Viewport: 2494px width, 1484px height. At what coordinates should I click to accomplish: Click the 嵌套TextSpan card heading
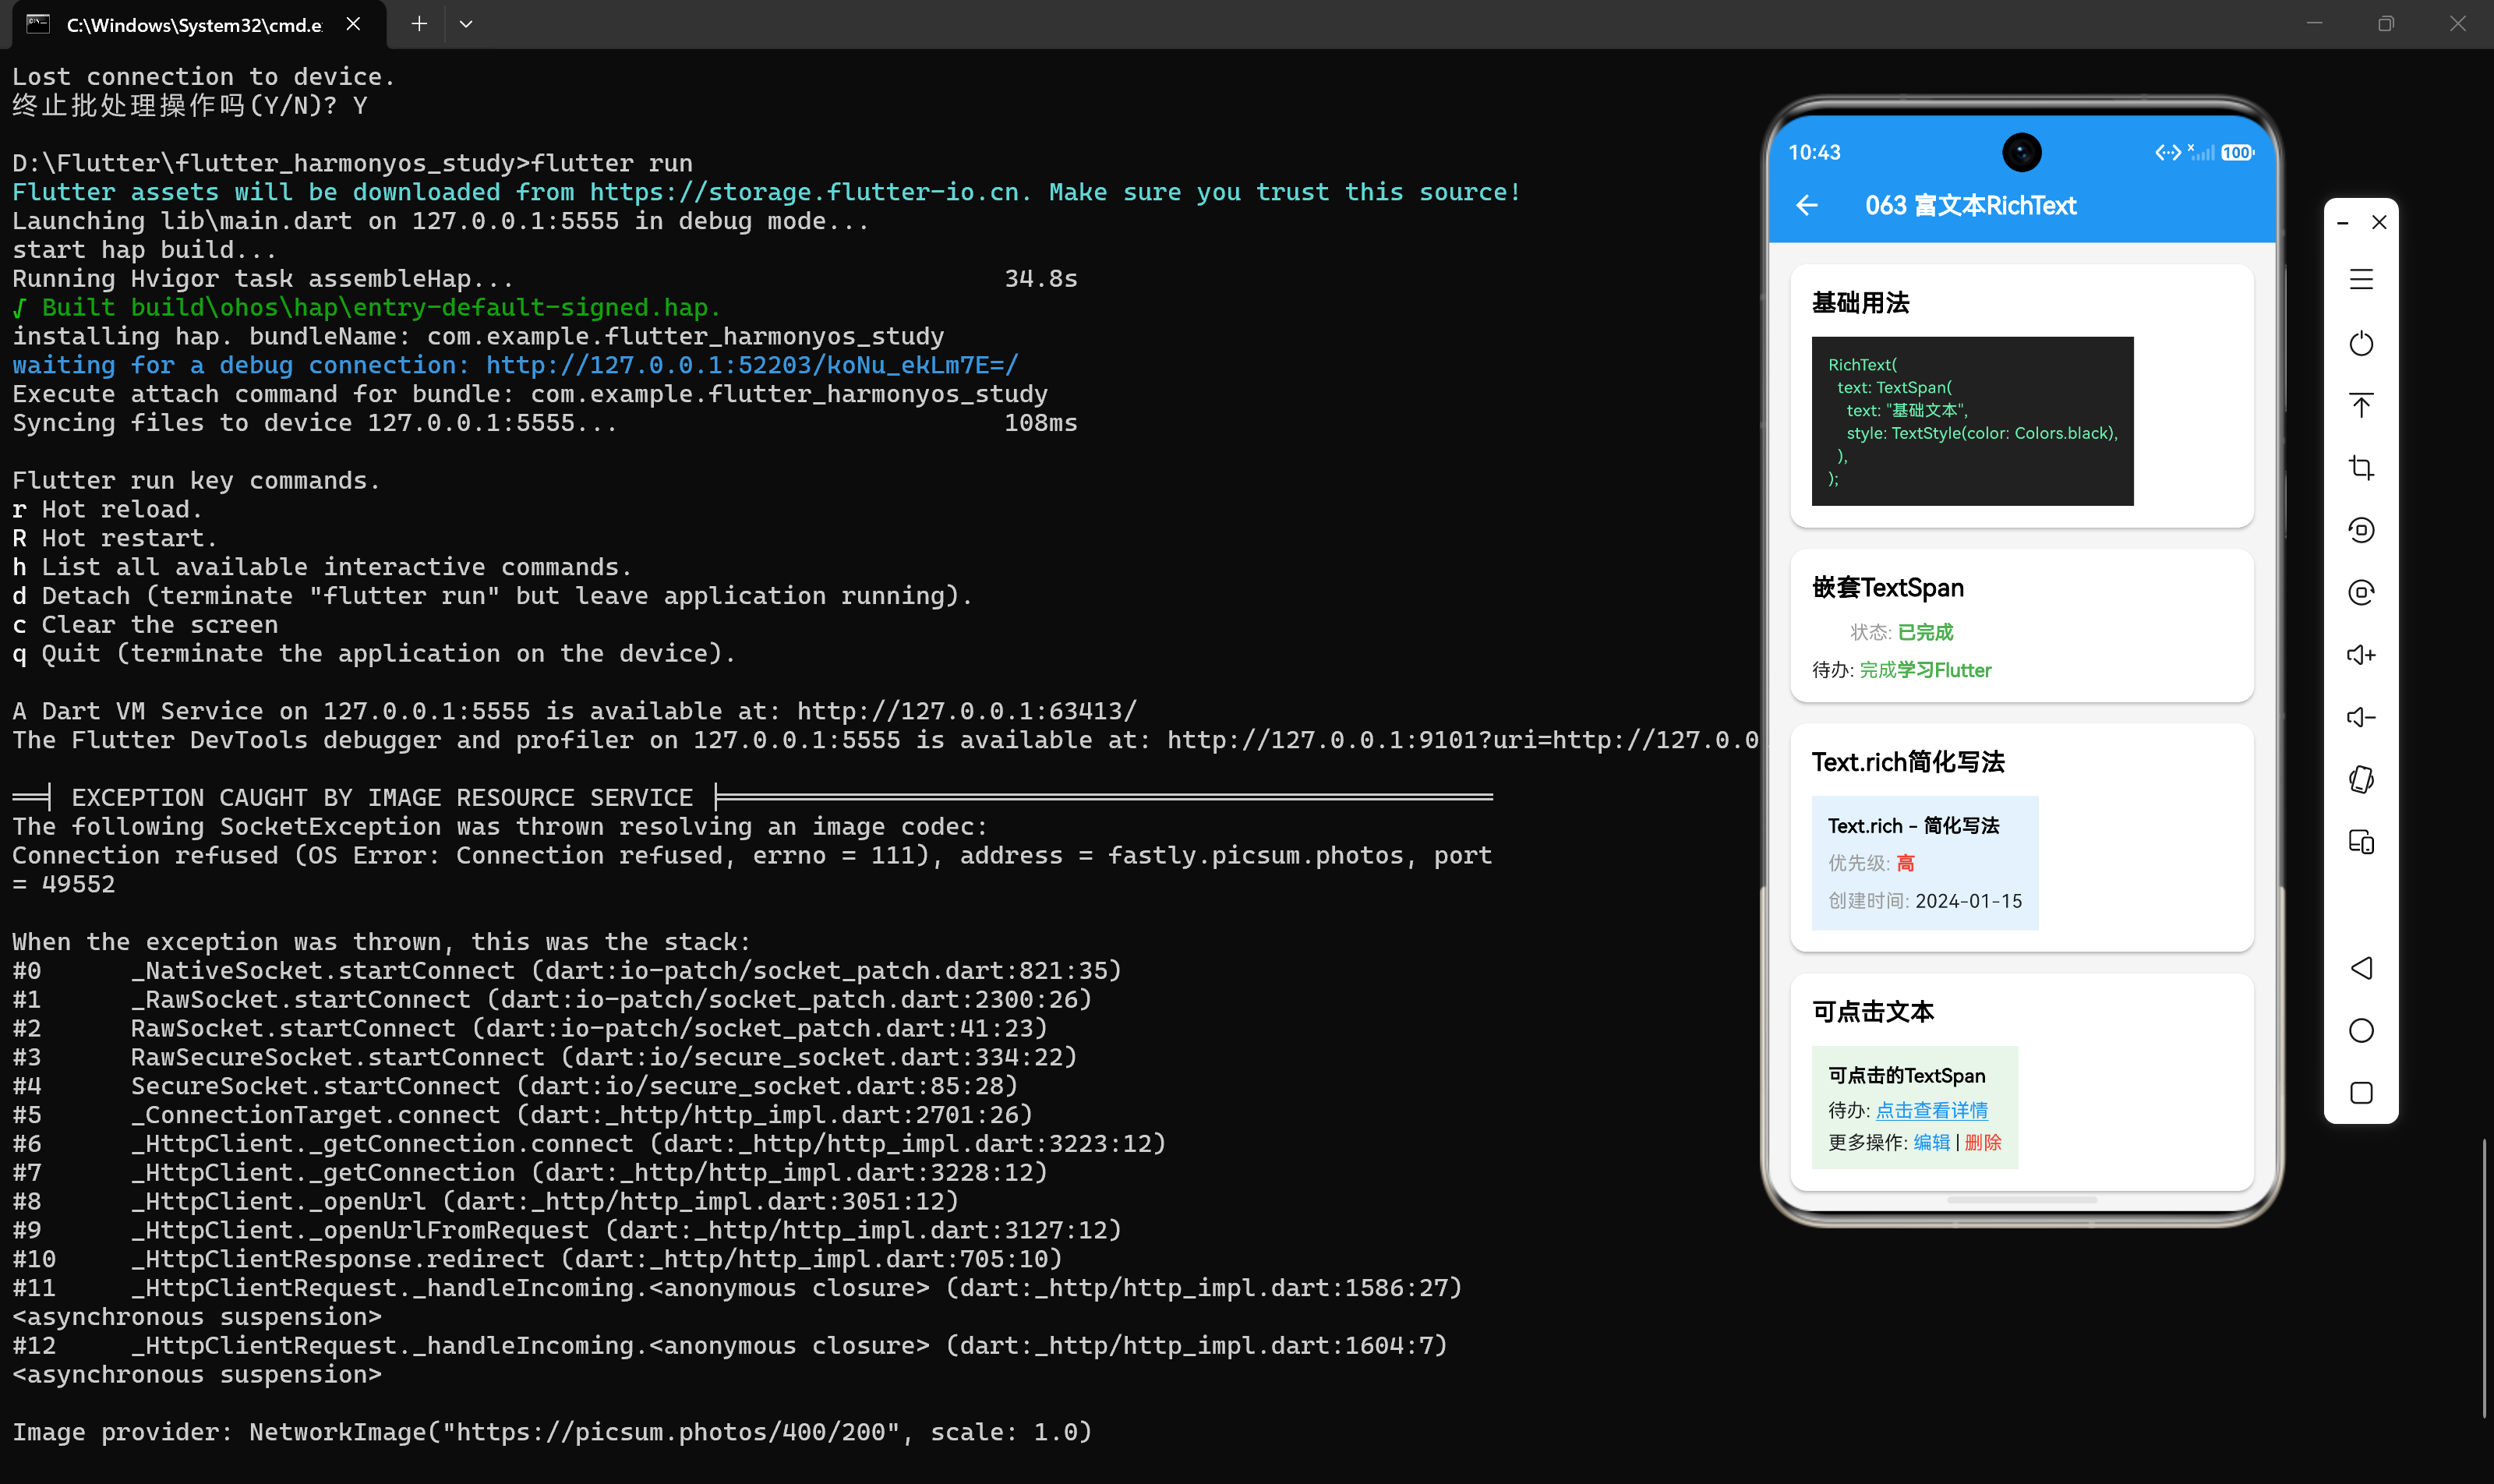[1888, 588]
